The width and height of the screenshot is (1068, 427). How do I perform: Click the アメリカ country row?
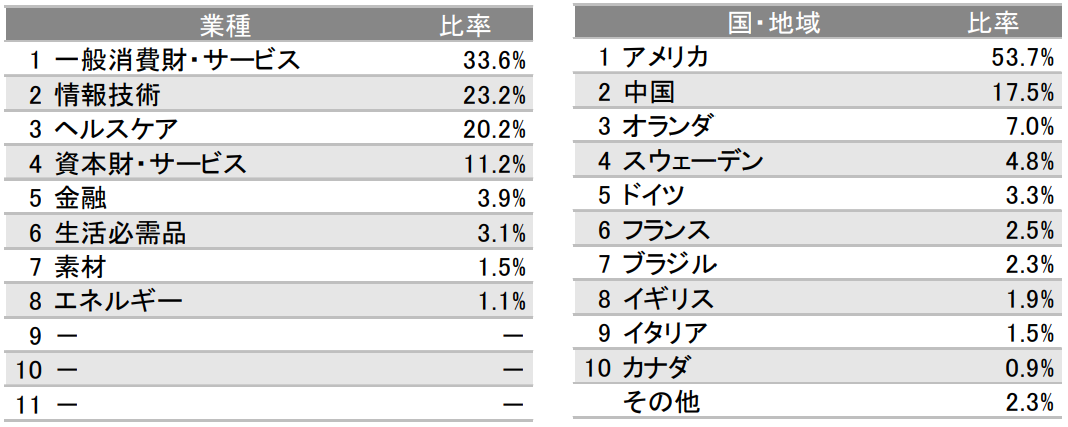coord(818,58)
